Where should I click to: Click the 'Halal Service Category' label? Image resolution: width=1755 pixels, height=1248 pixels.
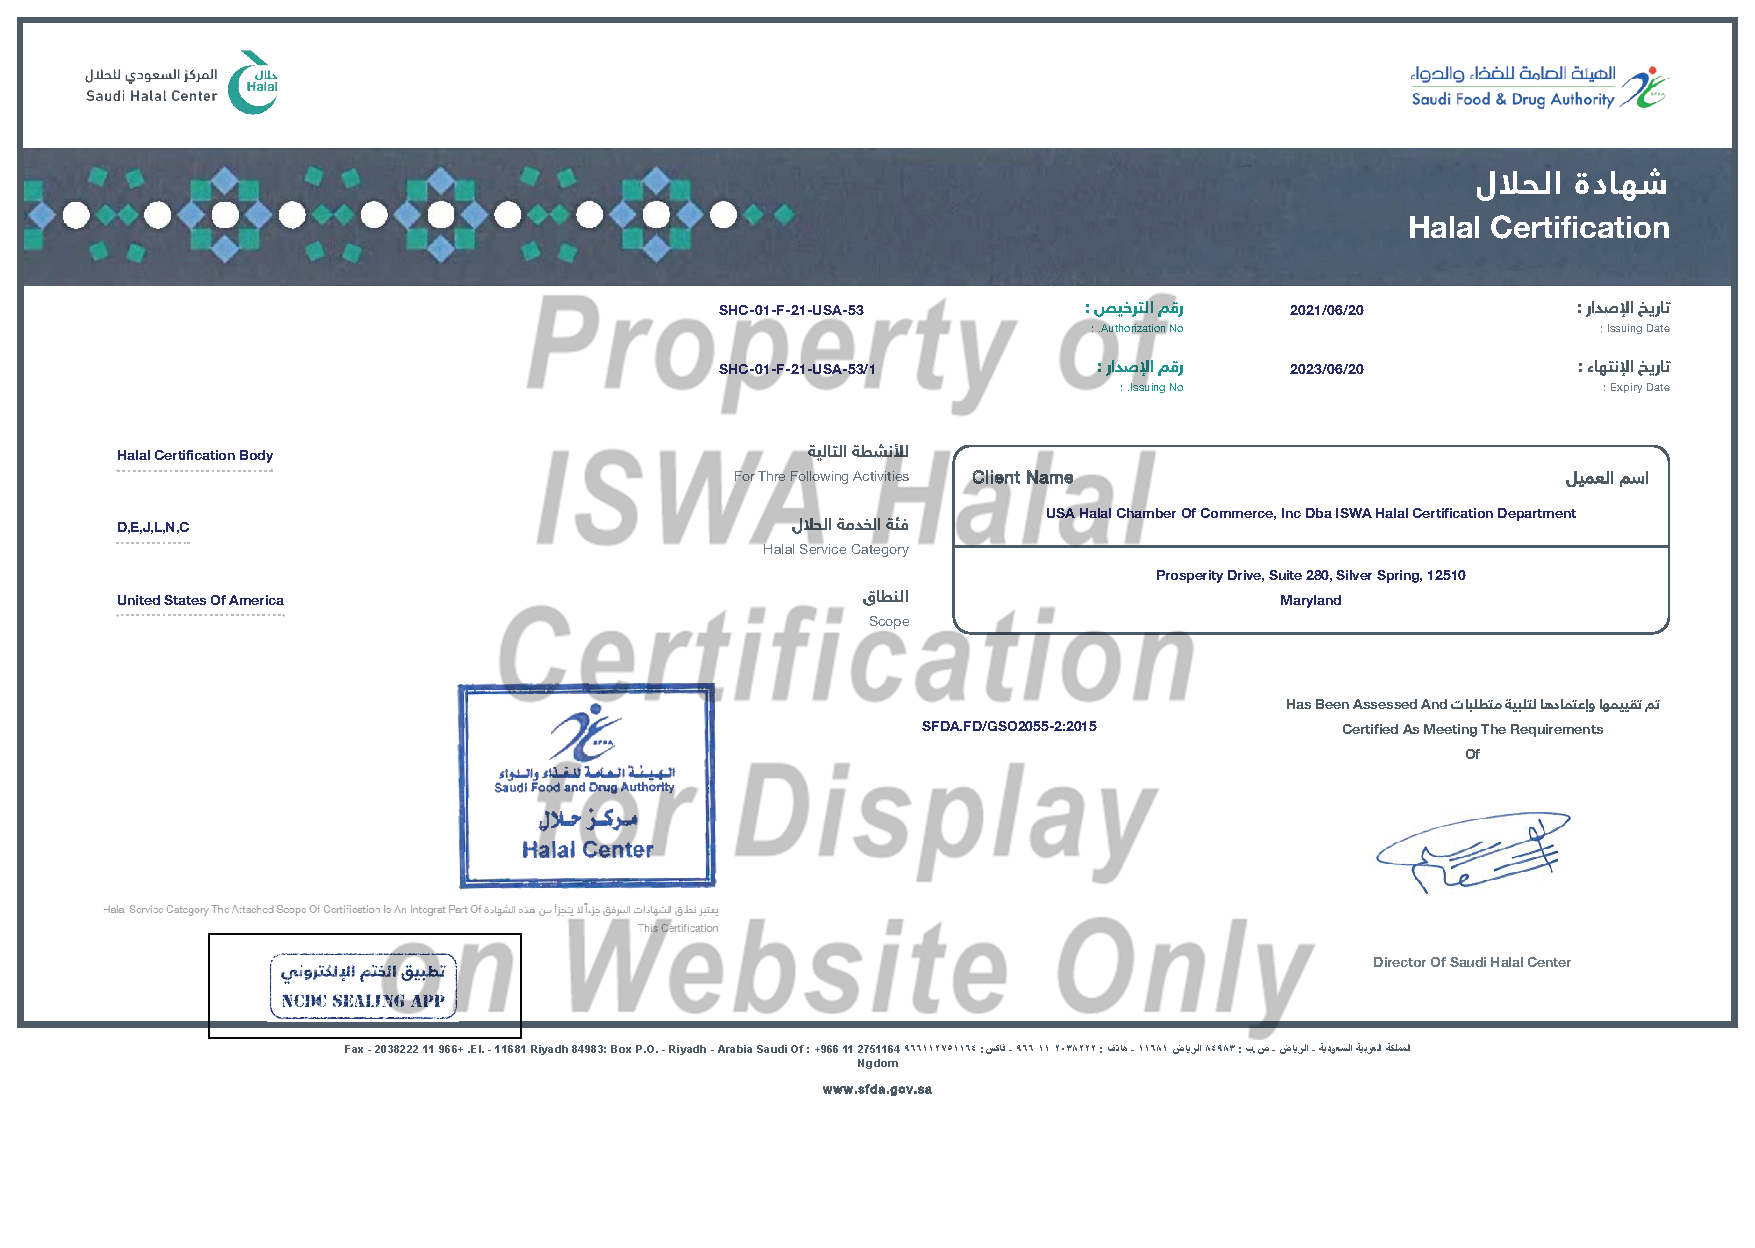(x=836, y=550)
